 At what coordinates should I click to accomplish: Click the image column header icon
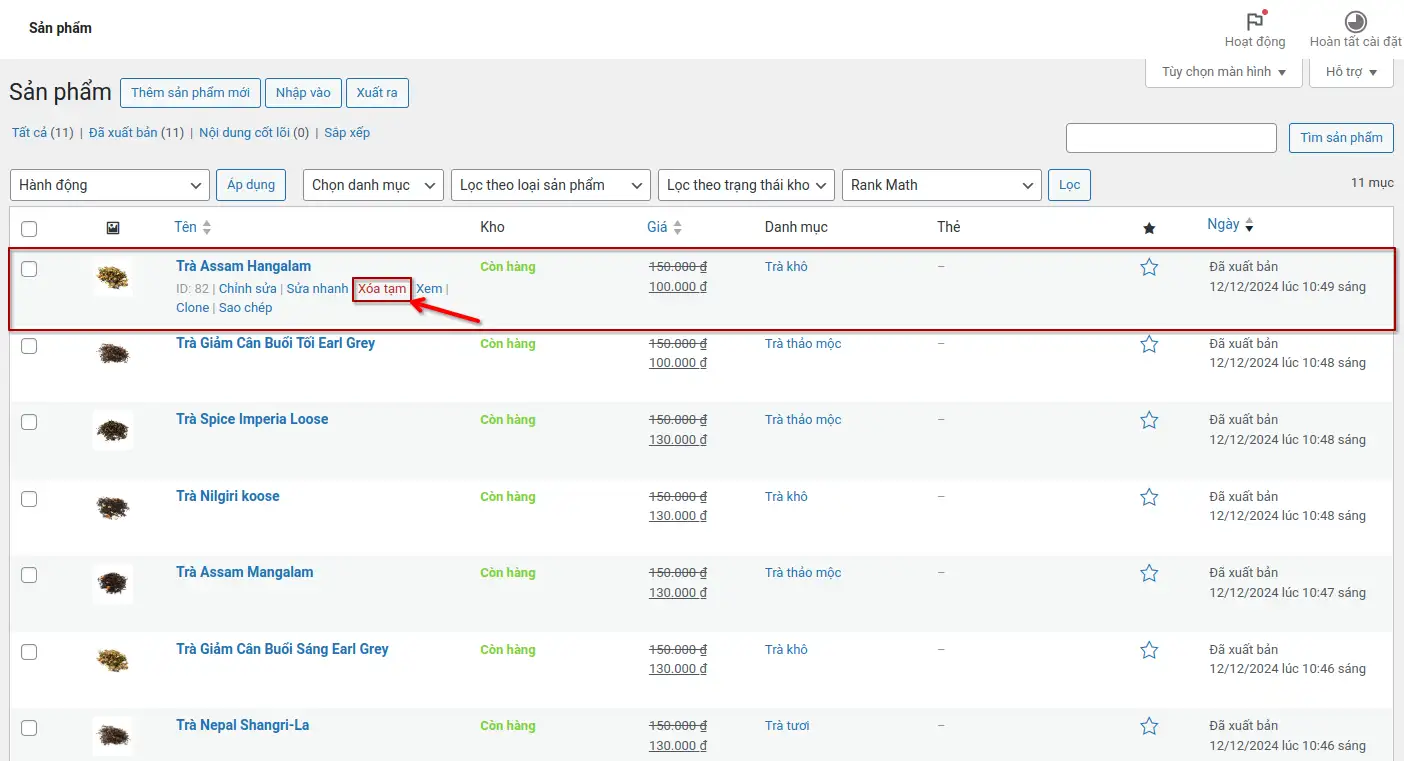click(113, 228)
